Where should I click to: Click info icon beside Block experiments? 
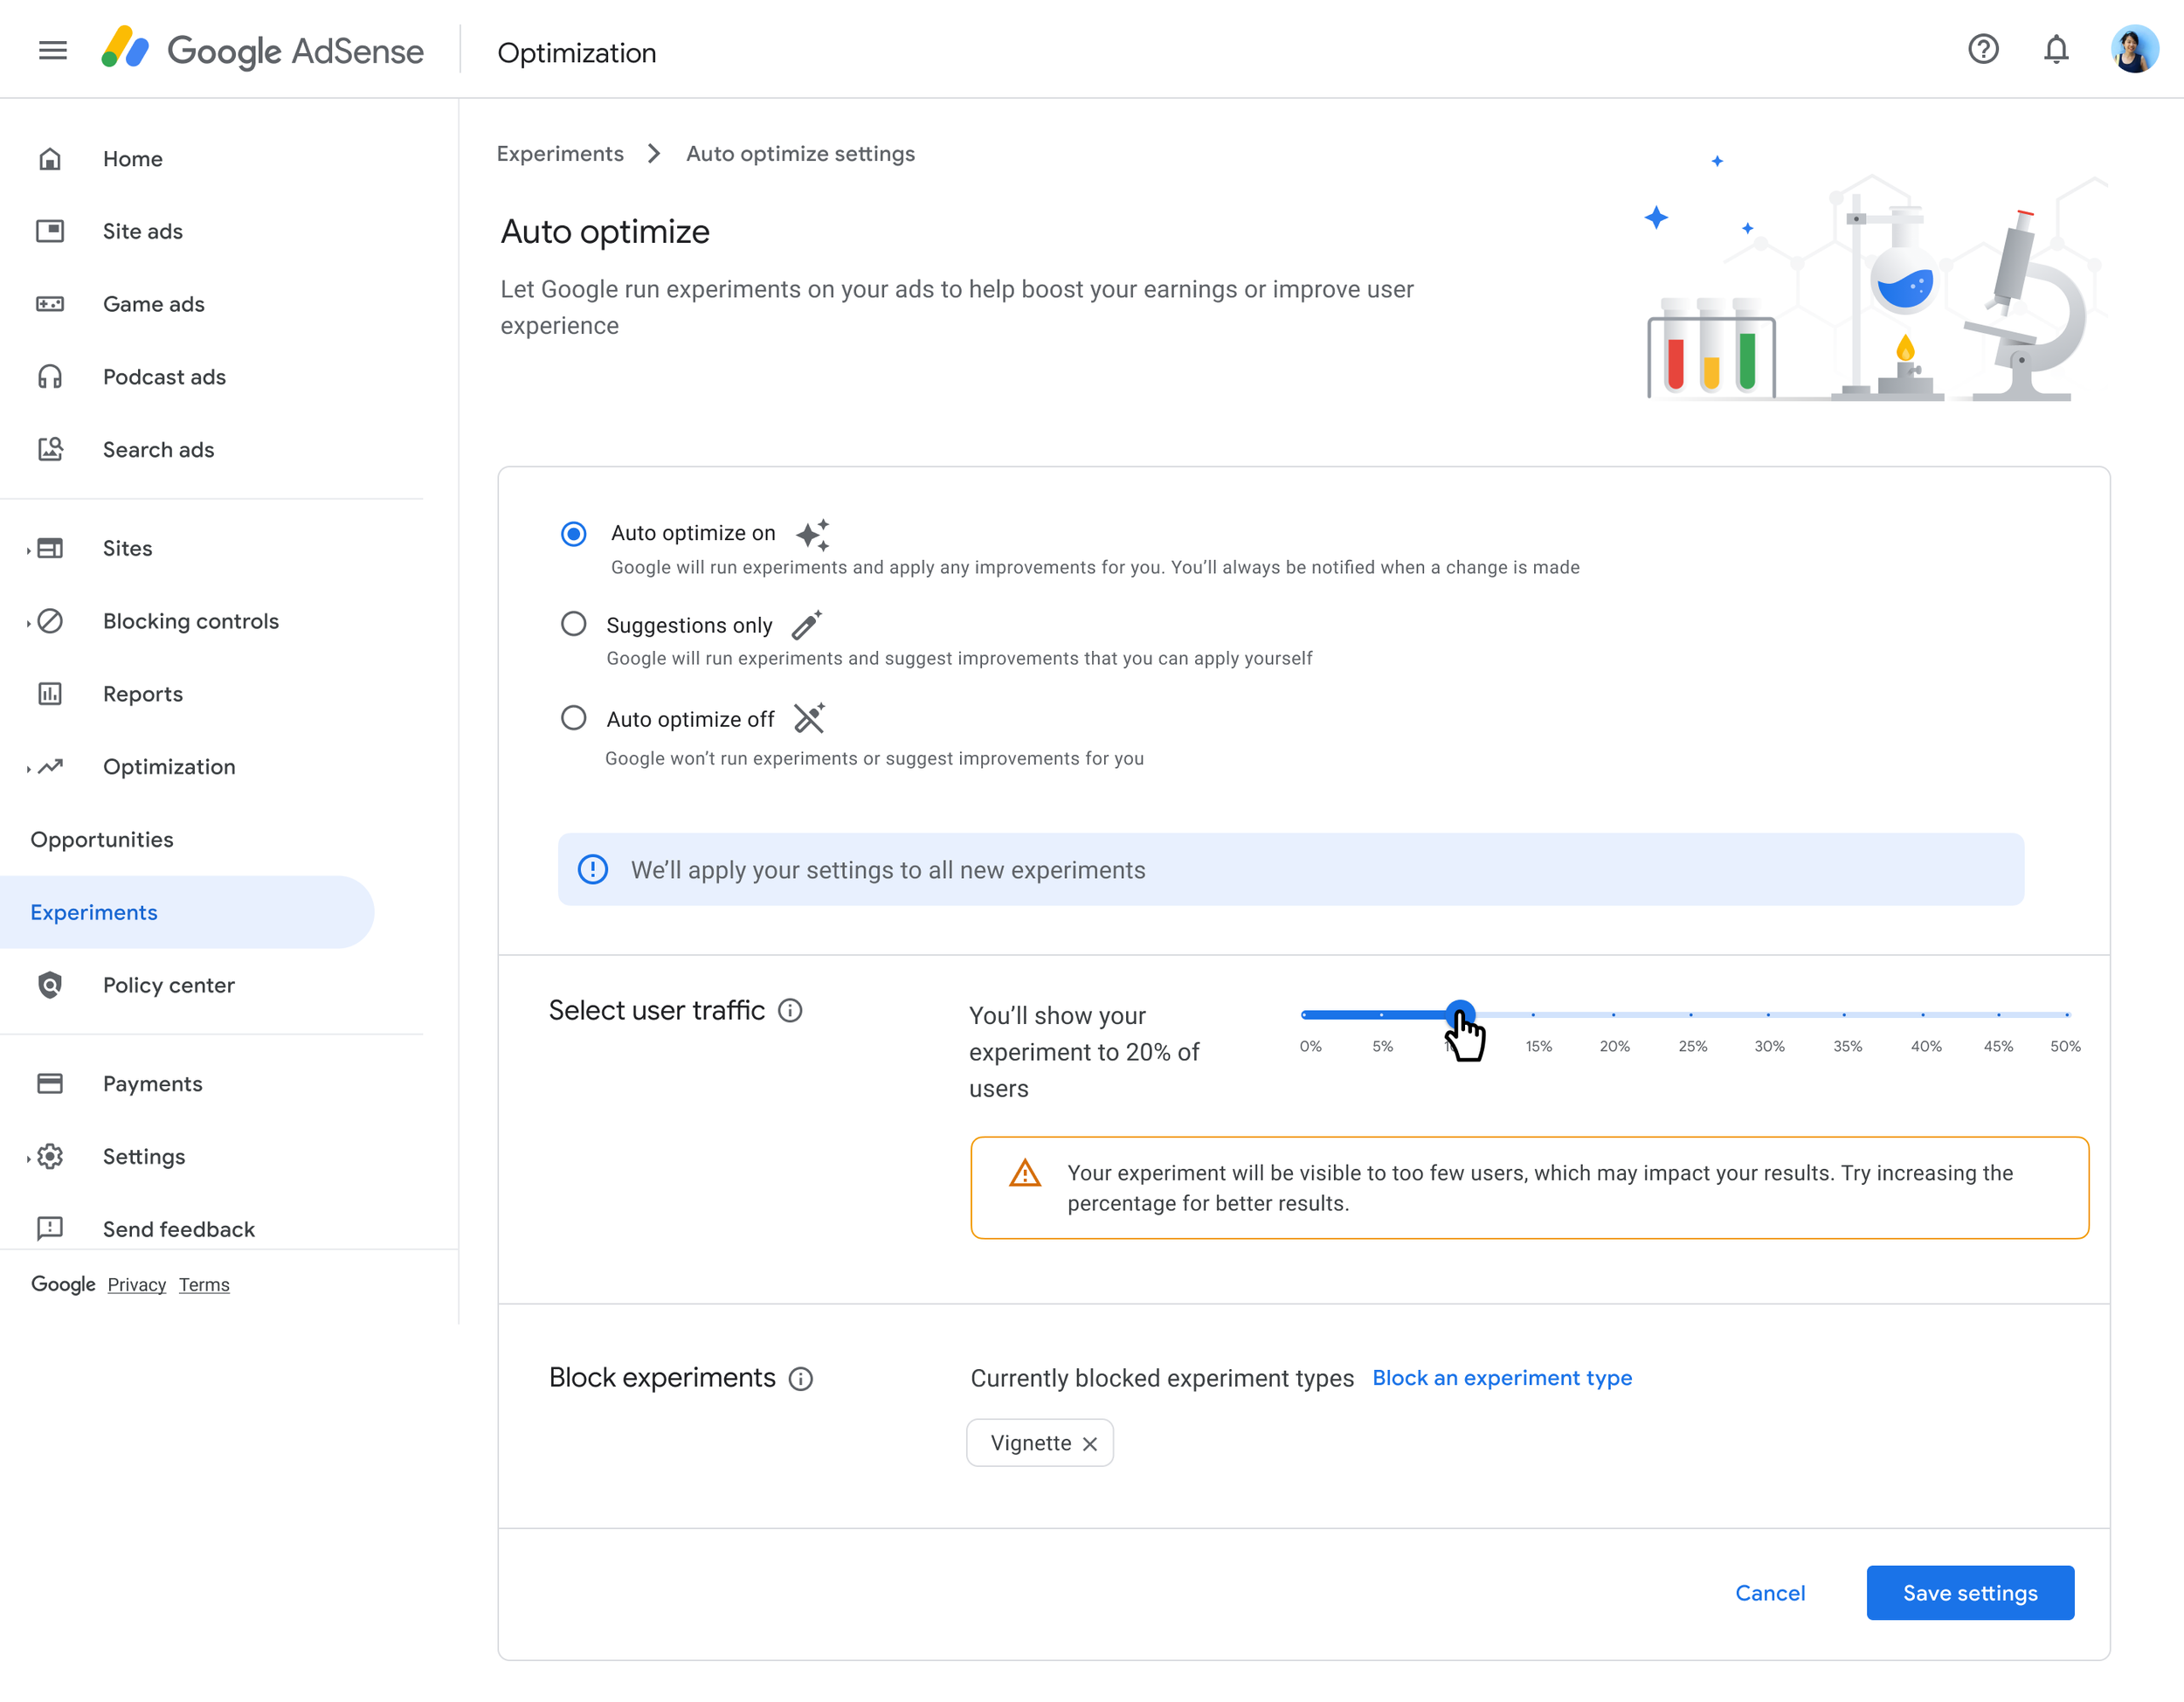[x=800, y=1379]
